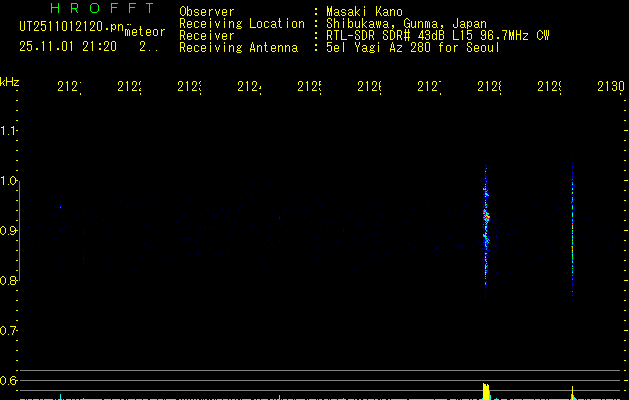The width and height of the screenshot is (629, 400).
Task: Click location Shibukawa, Gunma, Japan
Action: click(406, 24)
